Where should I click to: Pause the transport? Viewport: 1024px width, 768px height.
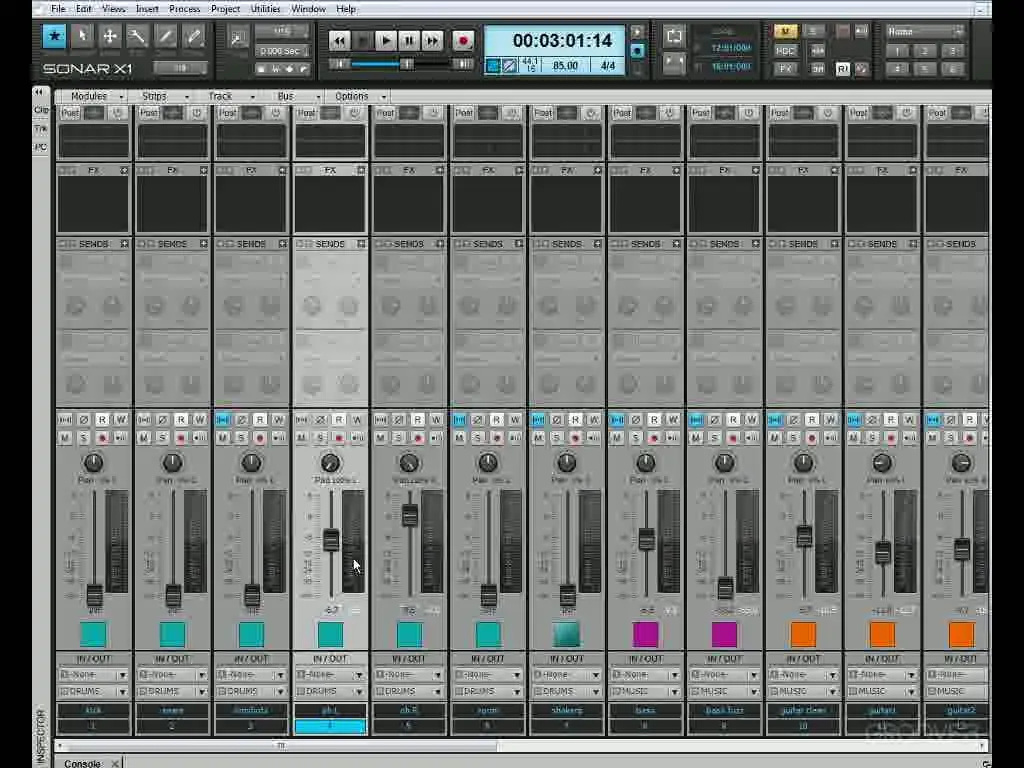tap(409, 40)
